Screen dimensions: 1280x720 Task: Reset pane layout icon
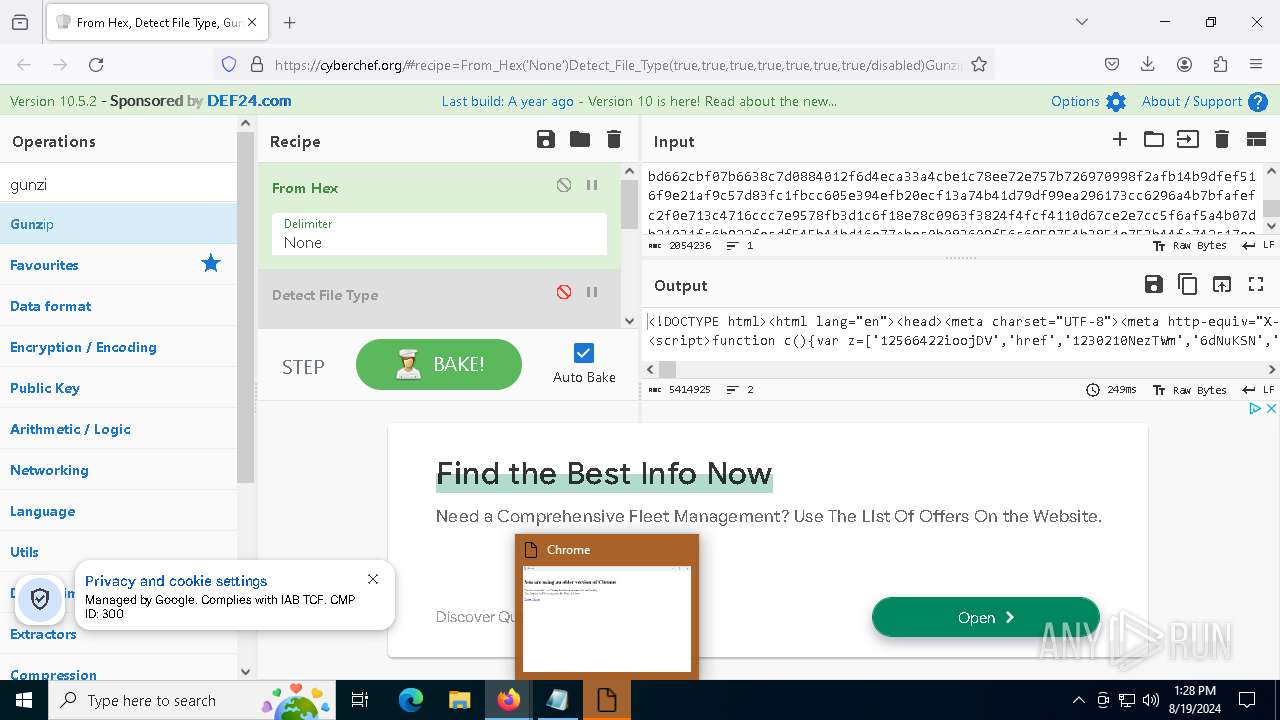point(1256,140)
